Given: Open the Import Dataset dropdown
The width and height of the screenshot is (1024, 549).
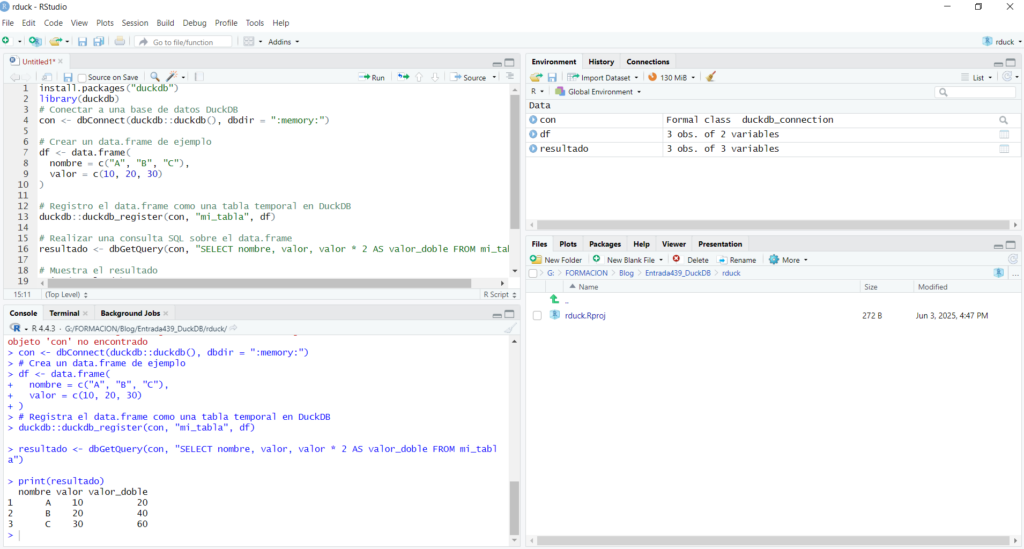Looking at the screenshot, I should 603,77.
